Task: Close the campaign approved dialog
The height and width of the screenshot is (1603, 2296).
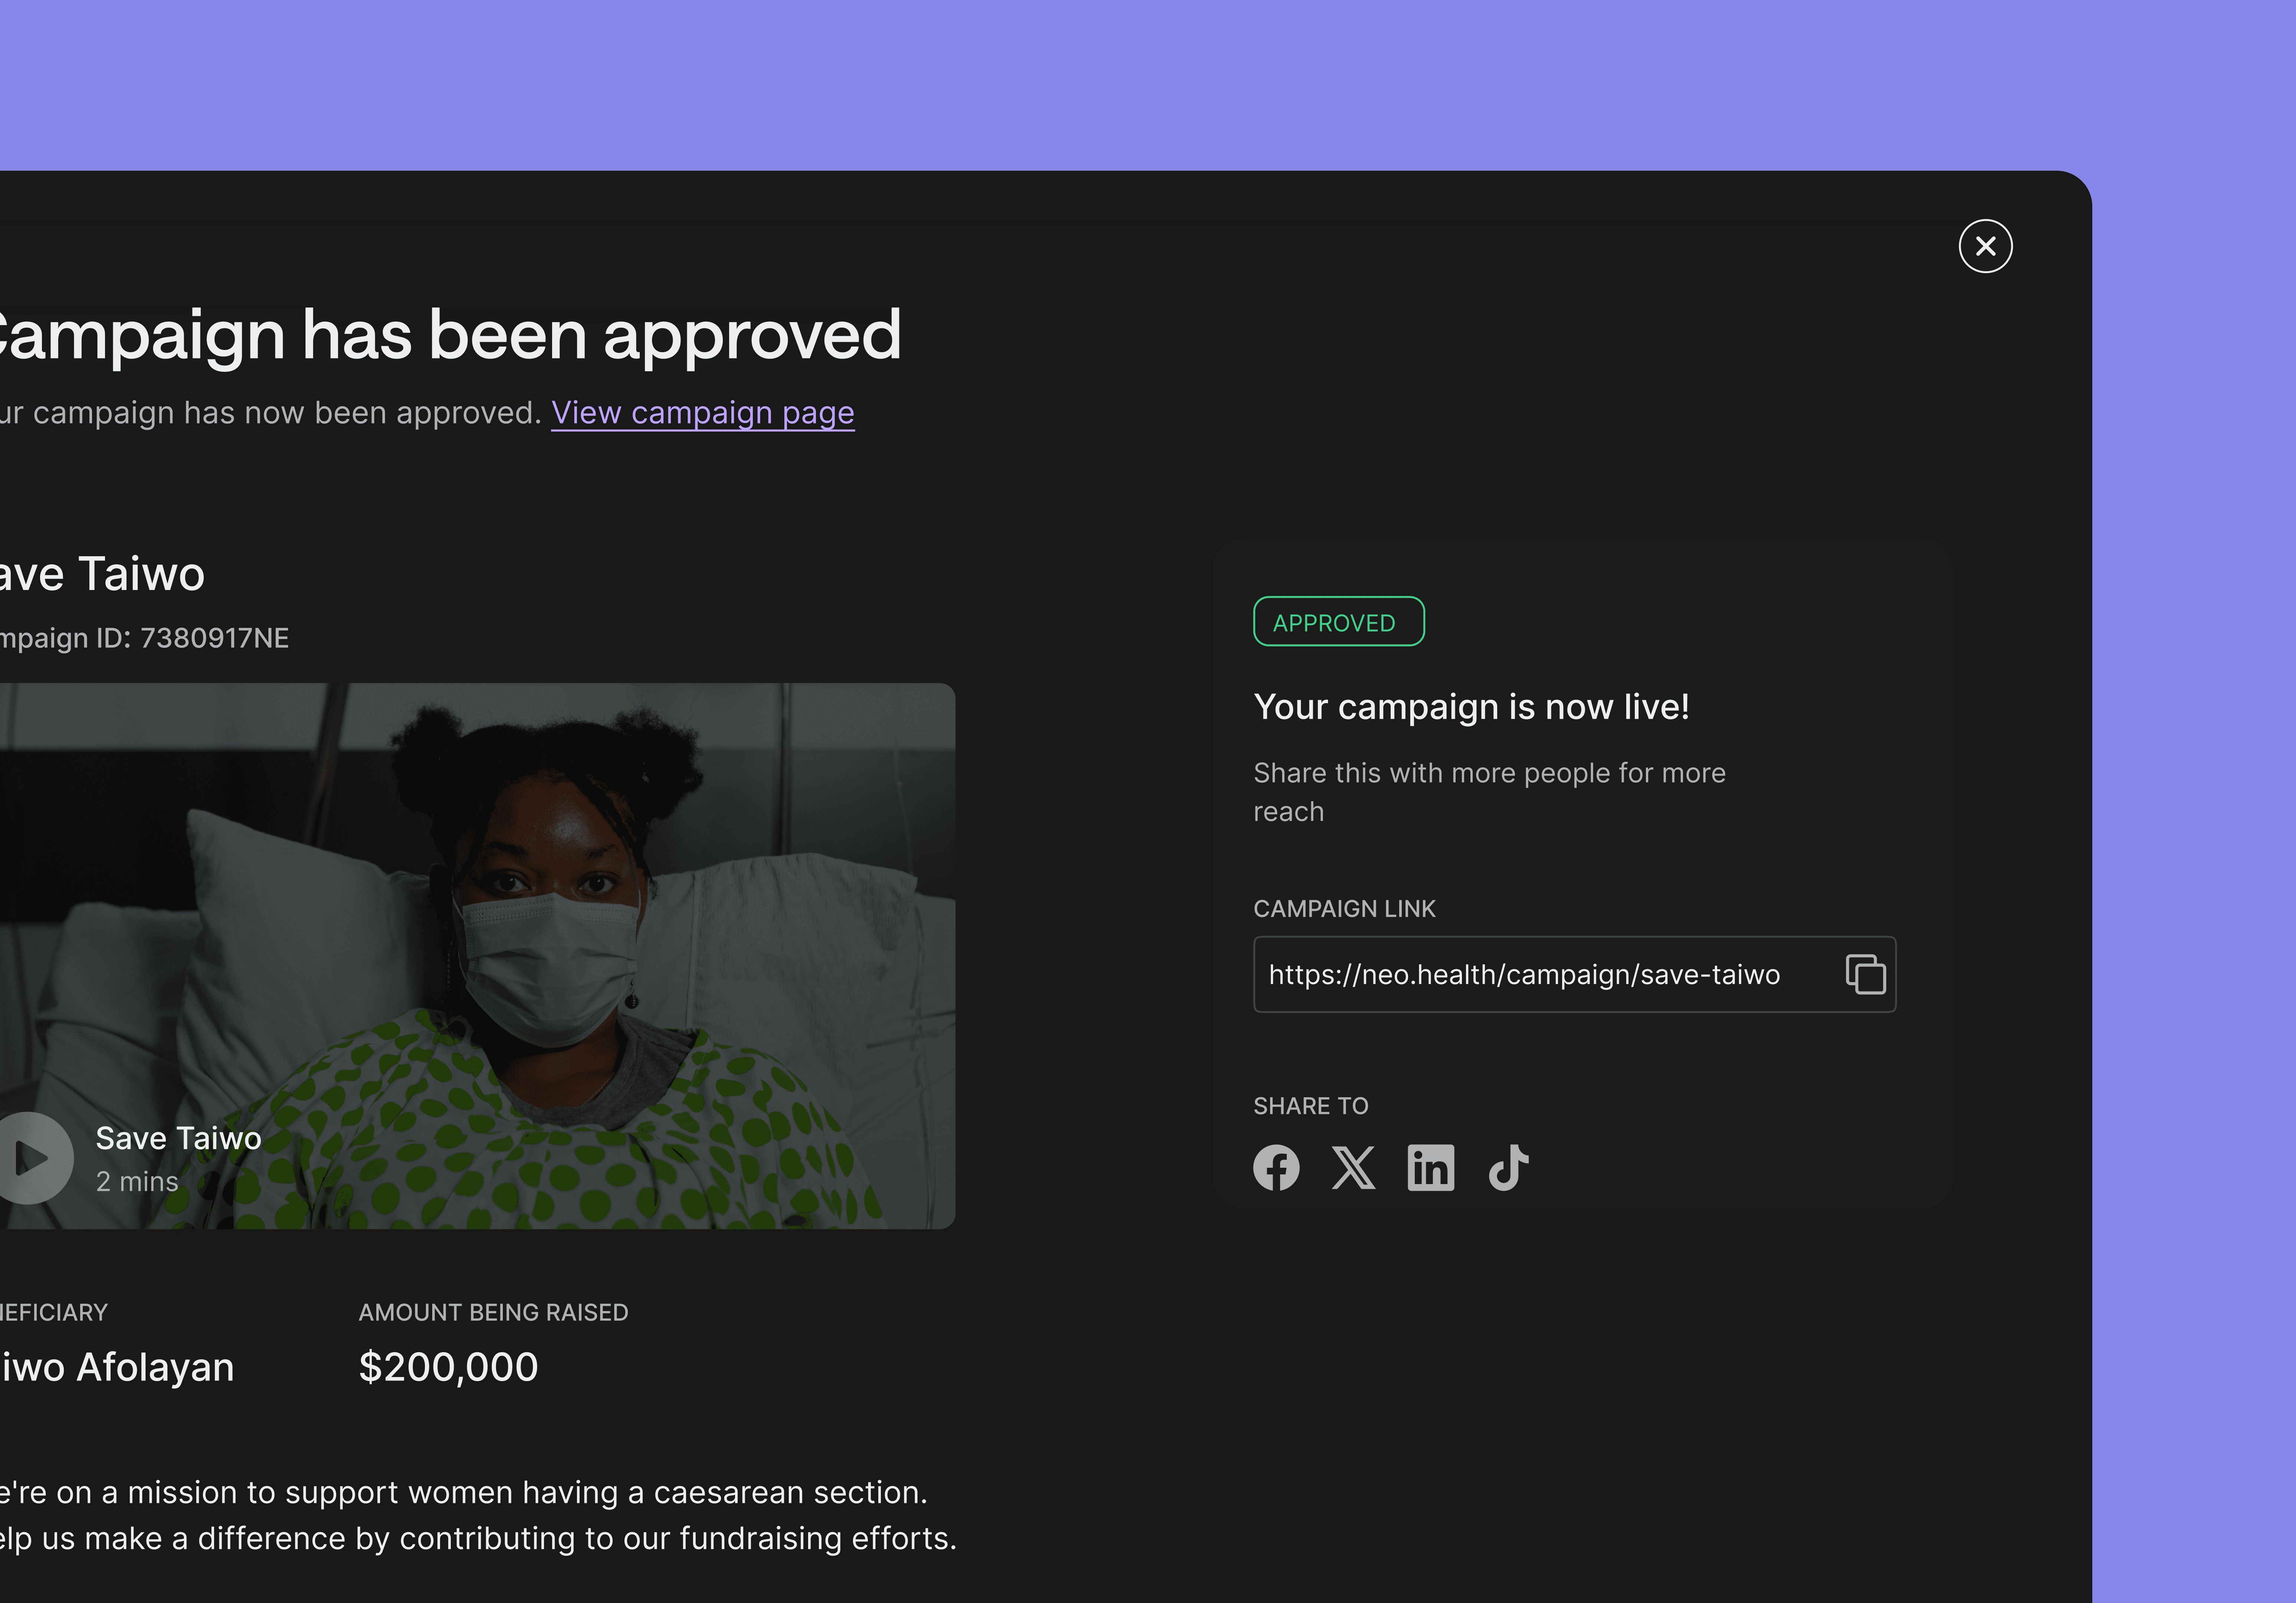Action: 1985,246
